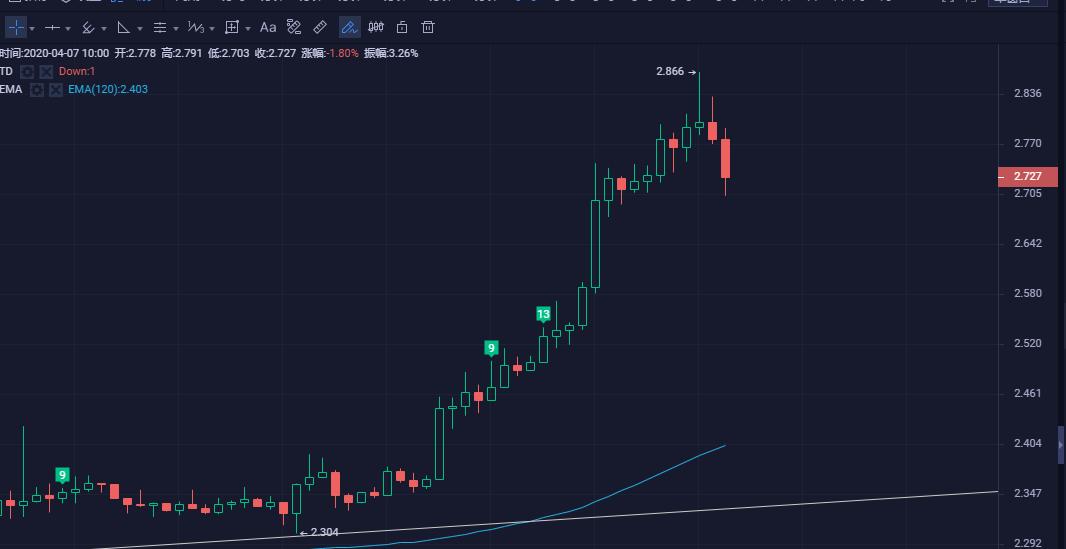The image size is (1066, 549).
Task: Expand the channel tool options arrow
Action: (x=103, y=29)
